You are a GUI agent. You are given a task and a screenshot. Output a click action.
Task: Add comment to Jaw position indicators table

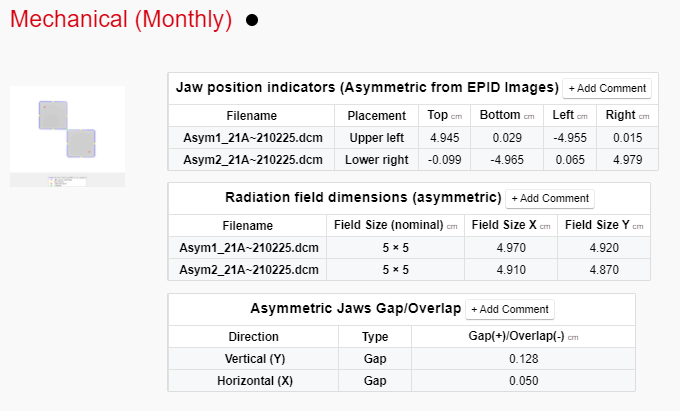tap(607, 88)
